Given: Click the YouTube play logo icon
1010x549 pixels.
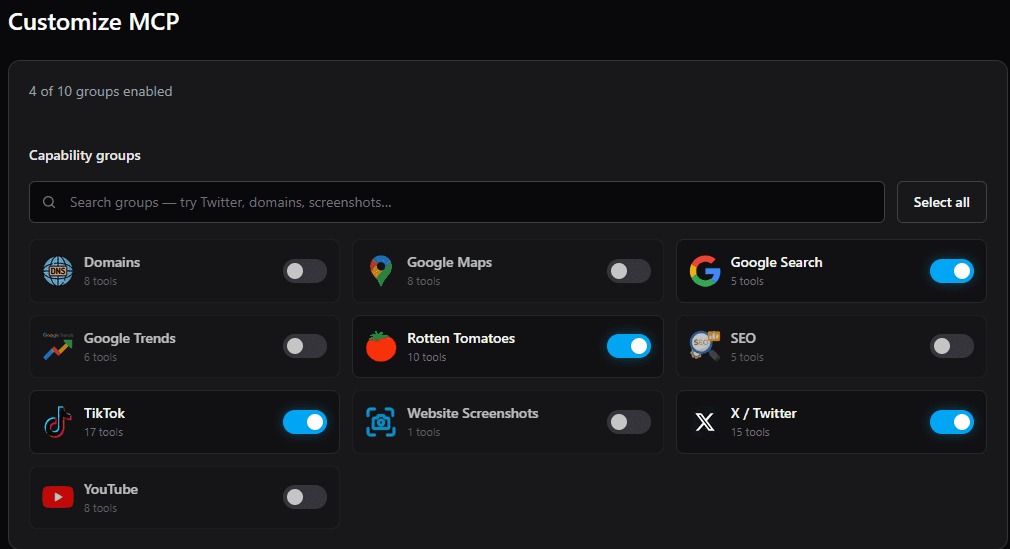Looking at the screenshot, I should point(58,497).
